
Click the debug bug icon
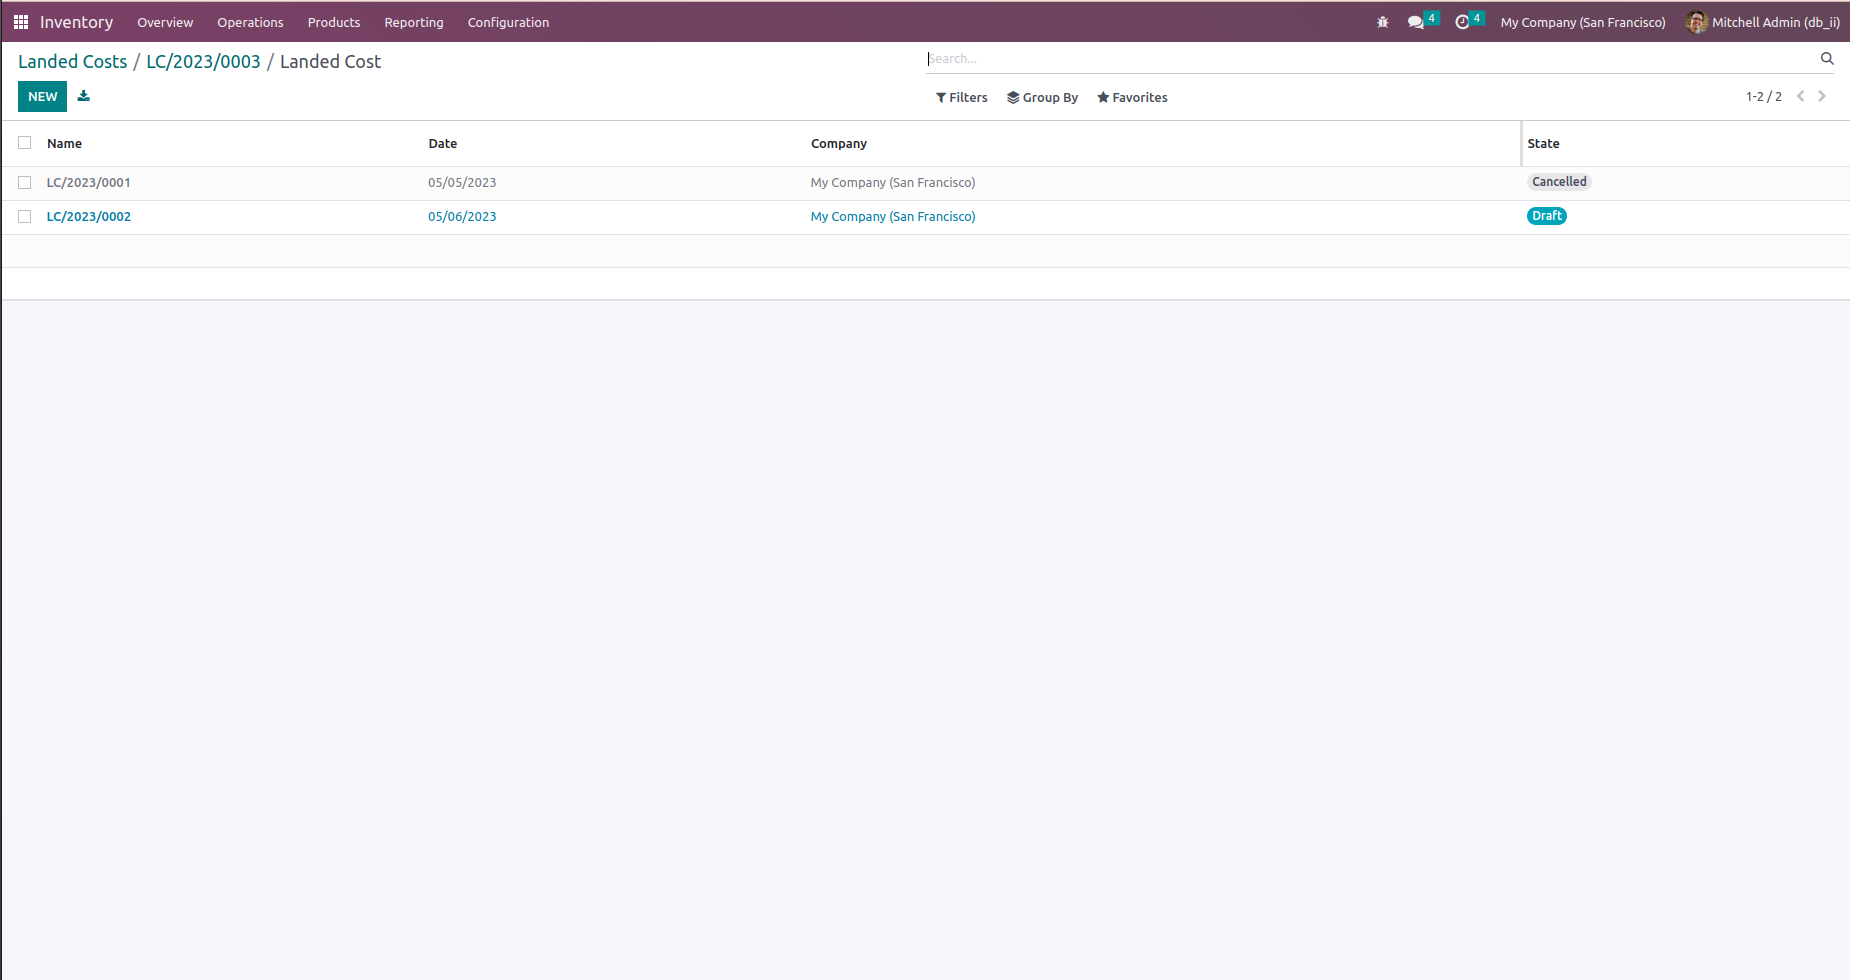point(1383,22)
